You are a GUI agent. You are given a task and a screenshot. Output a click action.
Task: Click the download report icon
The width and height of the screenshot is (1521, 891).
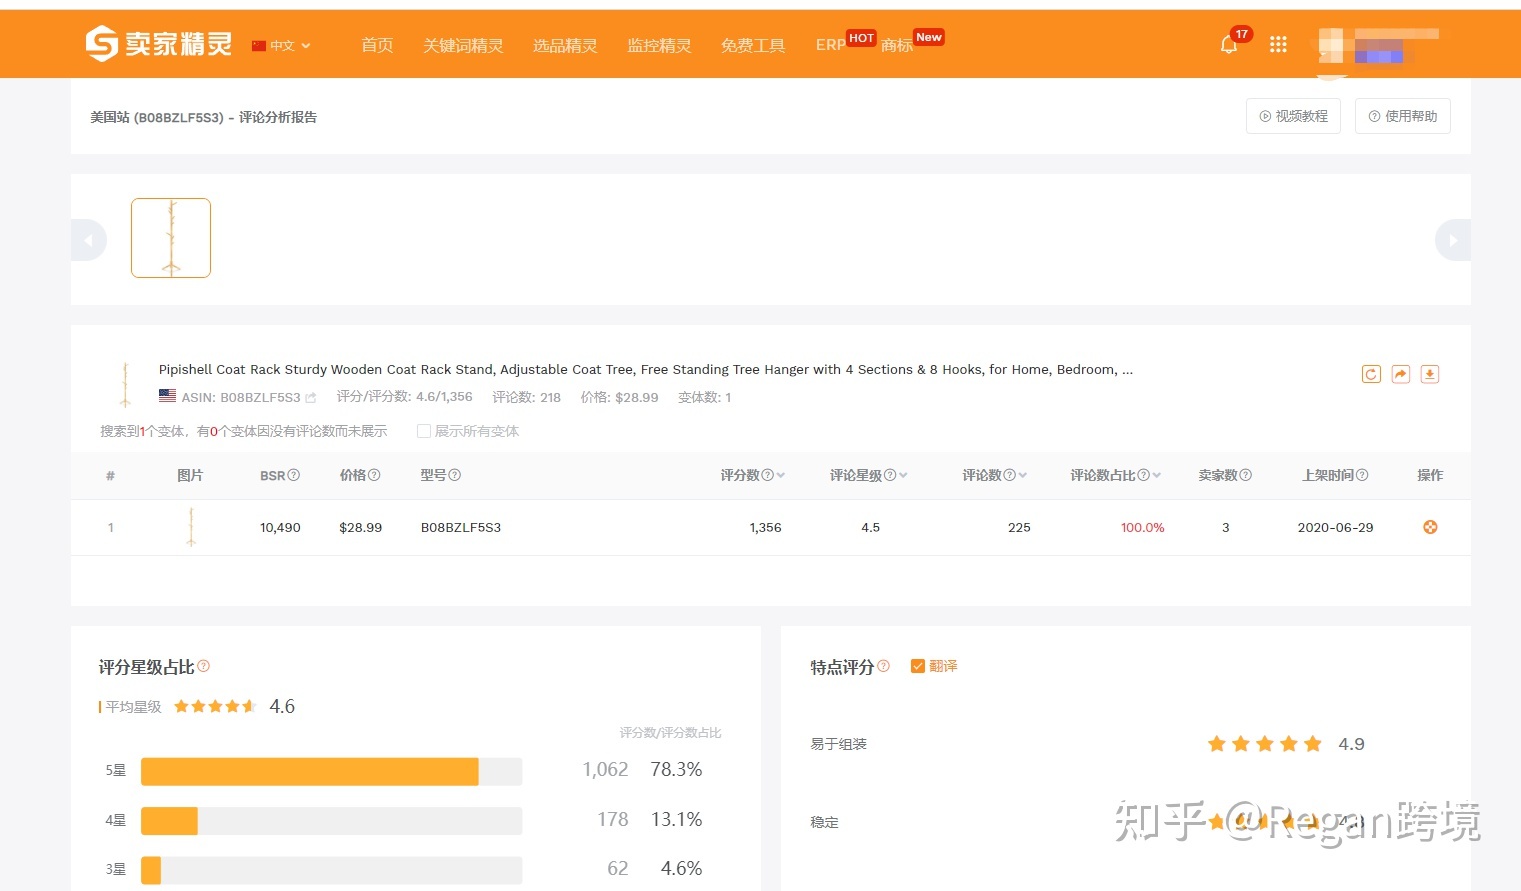1430,374
